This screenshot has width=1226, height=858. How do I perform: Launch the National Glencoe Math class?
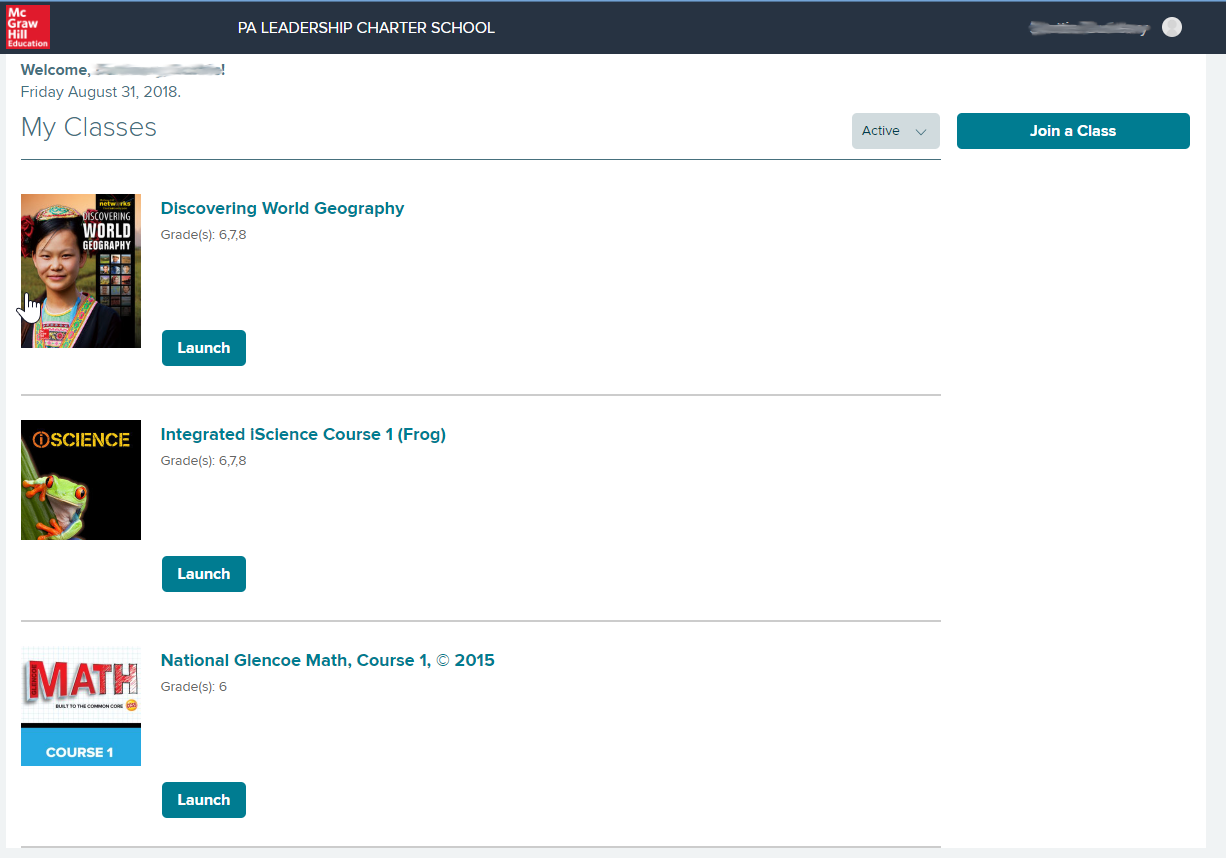pyautogui.click(x=204, y=800)
